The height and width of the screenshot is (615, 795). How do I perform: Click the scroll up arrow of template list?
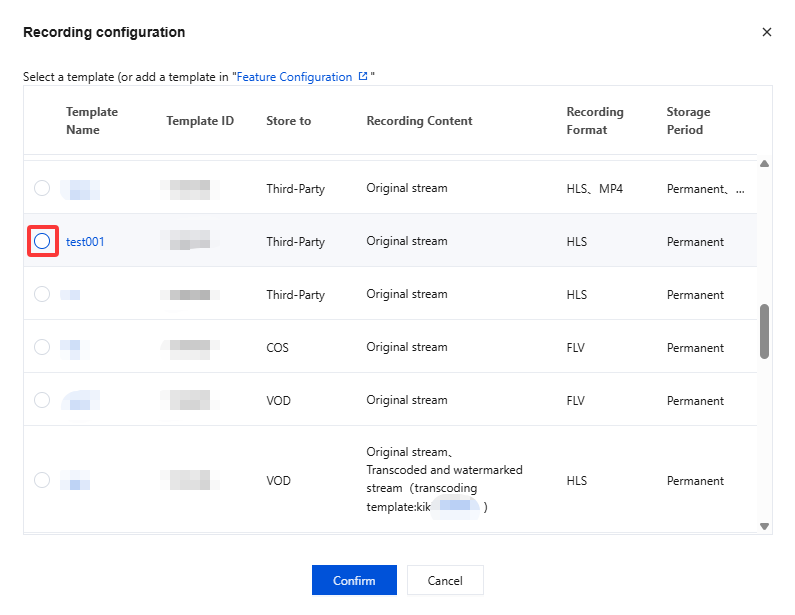pos(765,163)
